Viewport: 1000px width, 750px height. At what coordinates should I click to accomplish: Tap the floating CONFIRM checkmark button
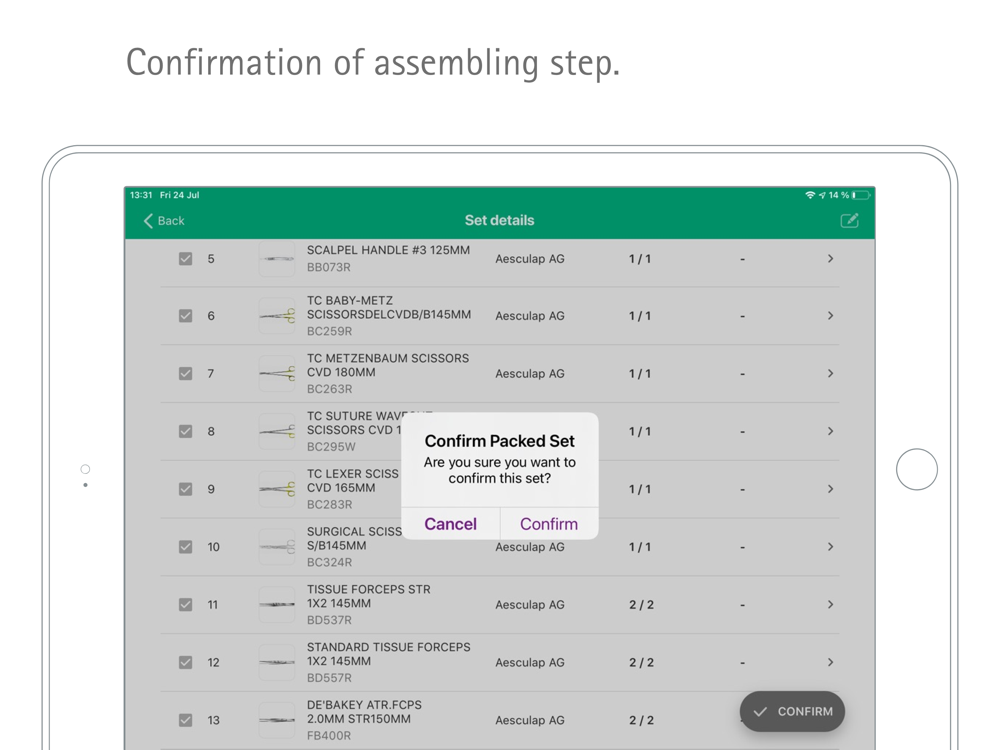click(792, 712)
